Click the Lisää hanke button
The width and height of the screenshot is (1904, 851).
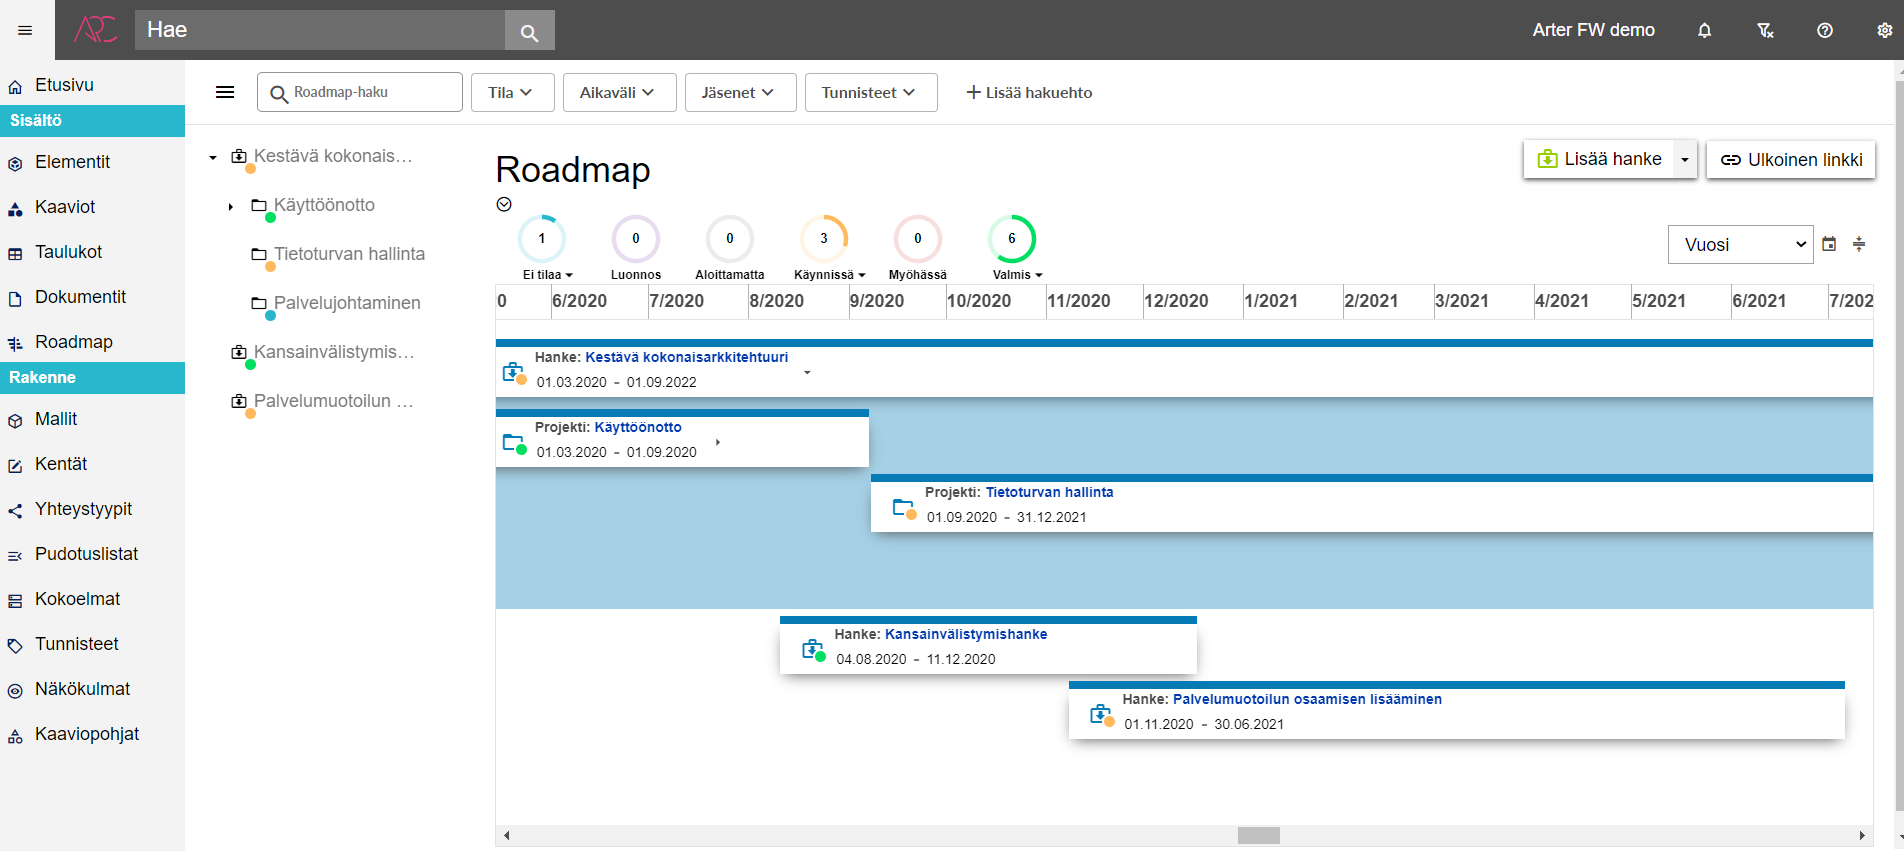[x=1598, y=159]
